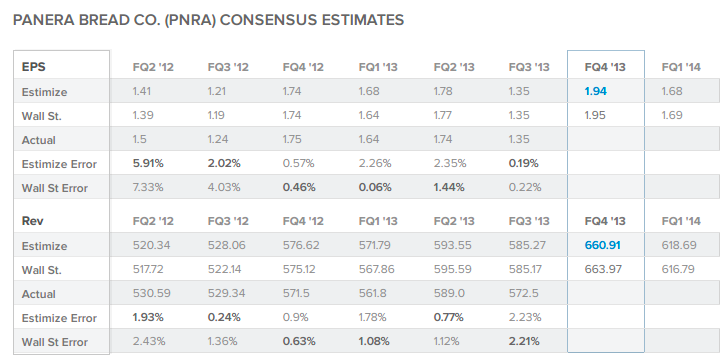Click the highlighted Estimize EPS value 1.94
Viewport: 722px width, 360px height.
595,91
